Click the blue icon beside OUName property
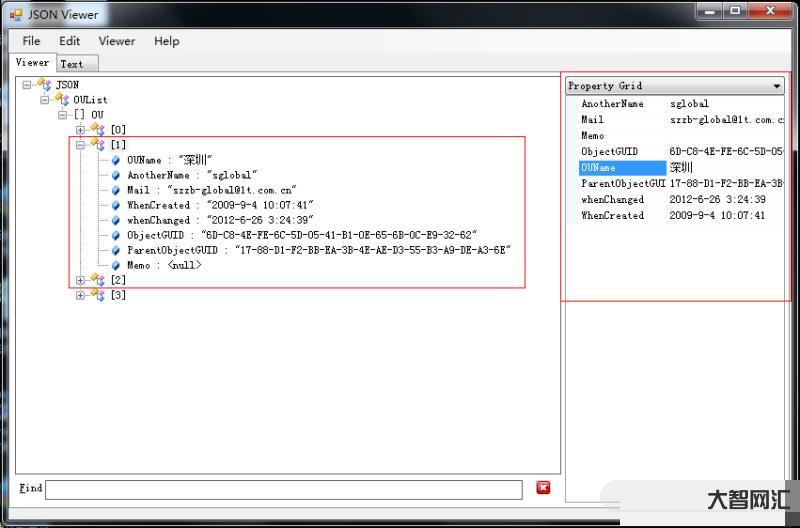The height and width of the screenshot is (528, 800). tap(116, 160)
